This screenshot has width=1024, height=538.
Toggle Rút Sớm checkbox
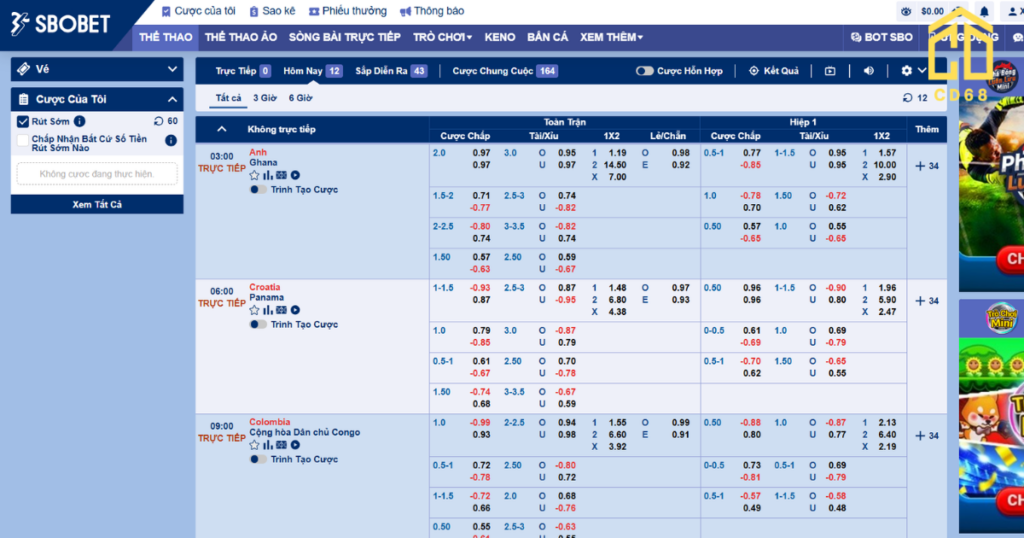pos(23,121)
